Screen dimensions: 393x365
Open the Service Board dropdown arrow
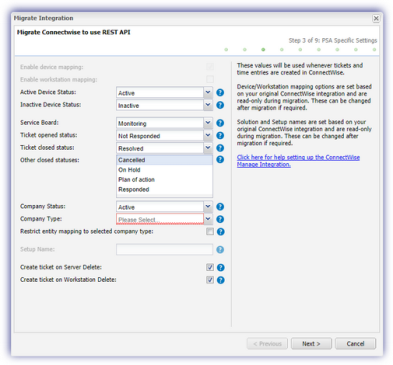(x=208, y=123)
